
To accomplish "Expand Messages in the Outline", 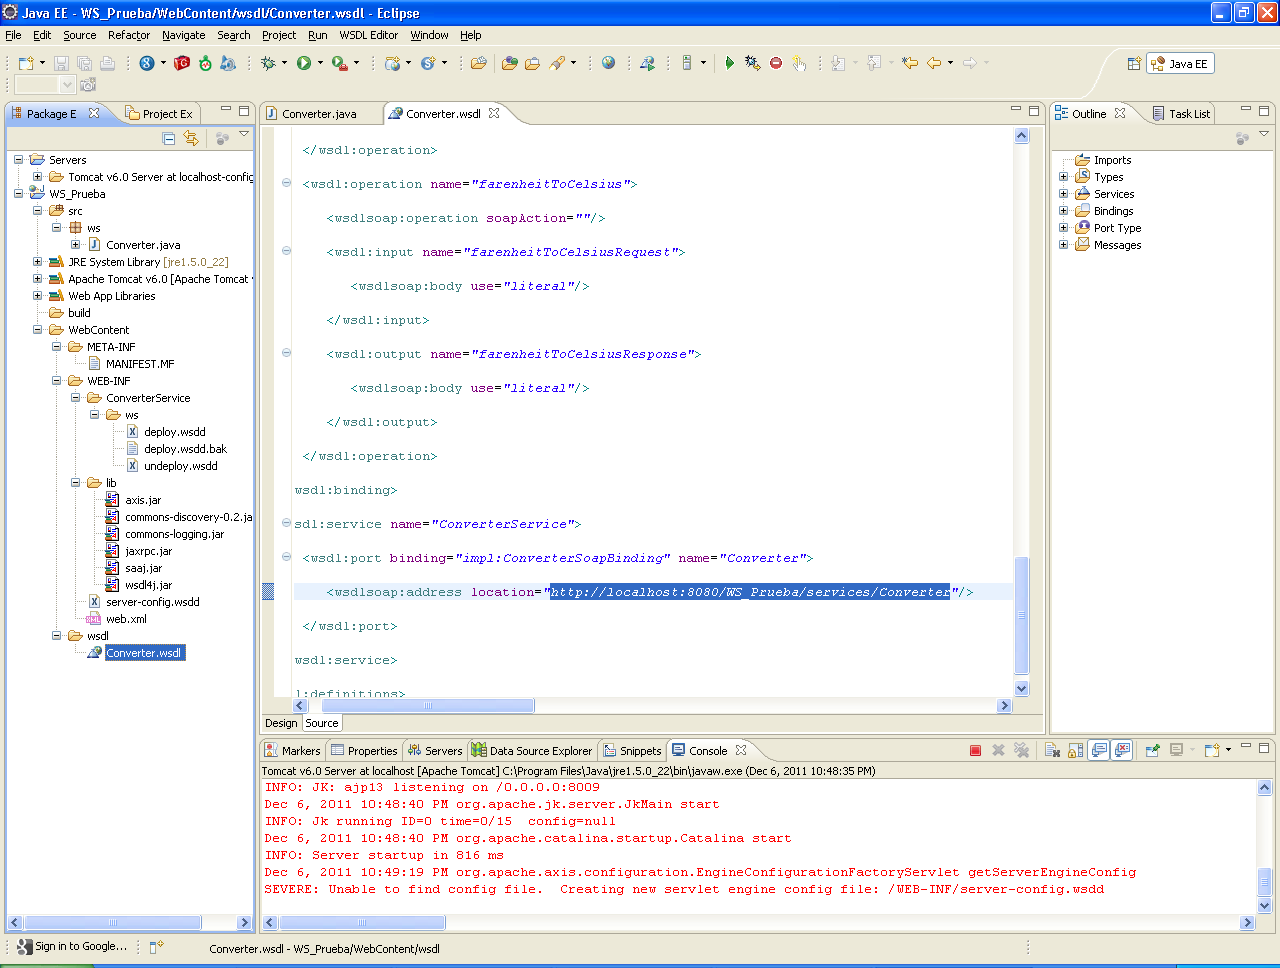I will [x=1064, y=245].
